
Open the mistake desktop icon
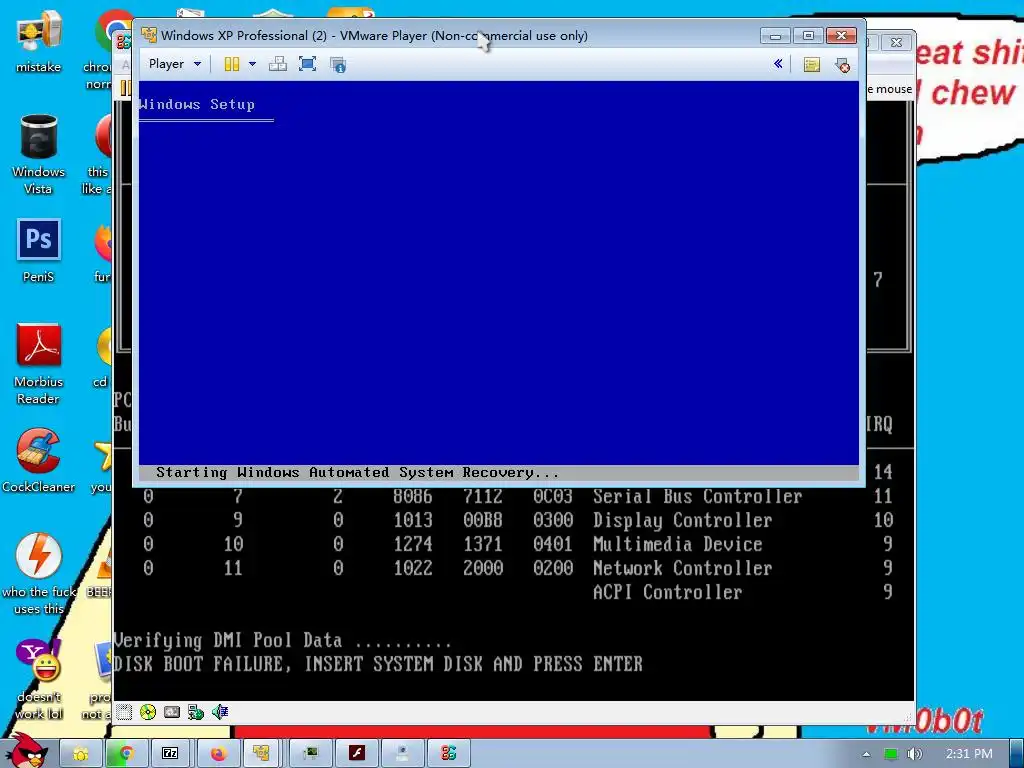pos(39,40)
